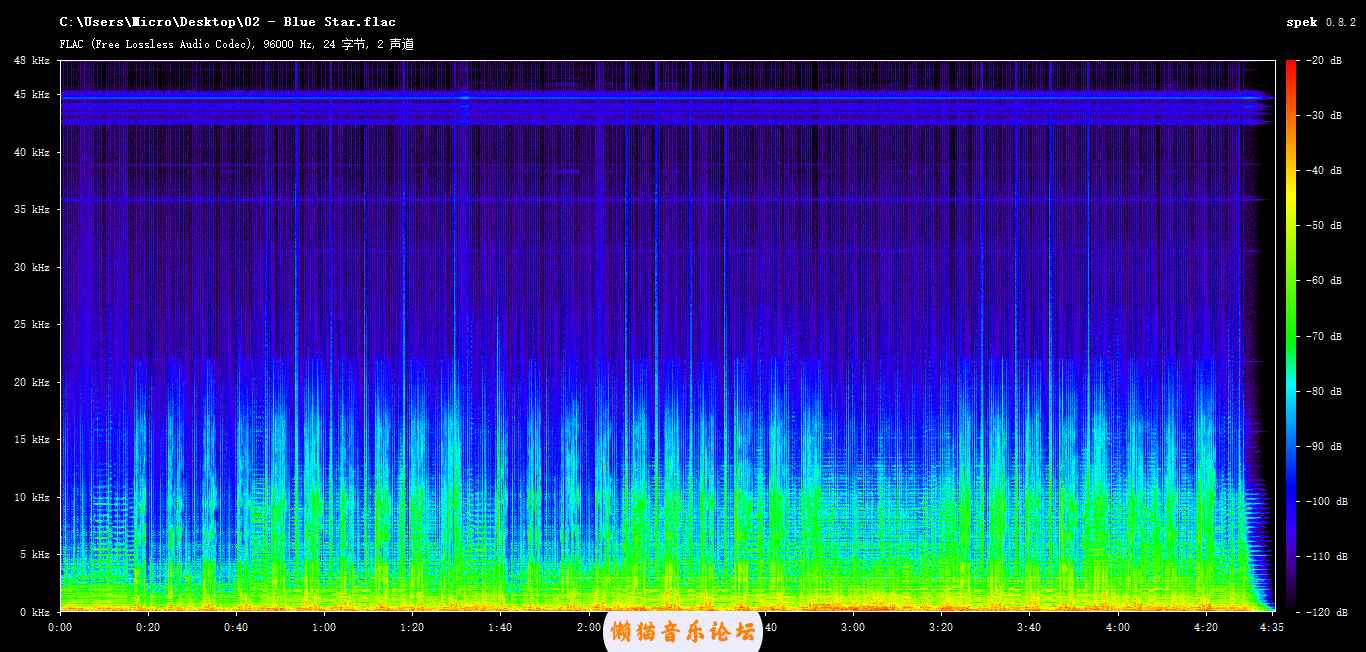Click the 0 kHz frequency label
The image size is (1366, 652).
[35, 611]
